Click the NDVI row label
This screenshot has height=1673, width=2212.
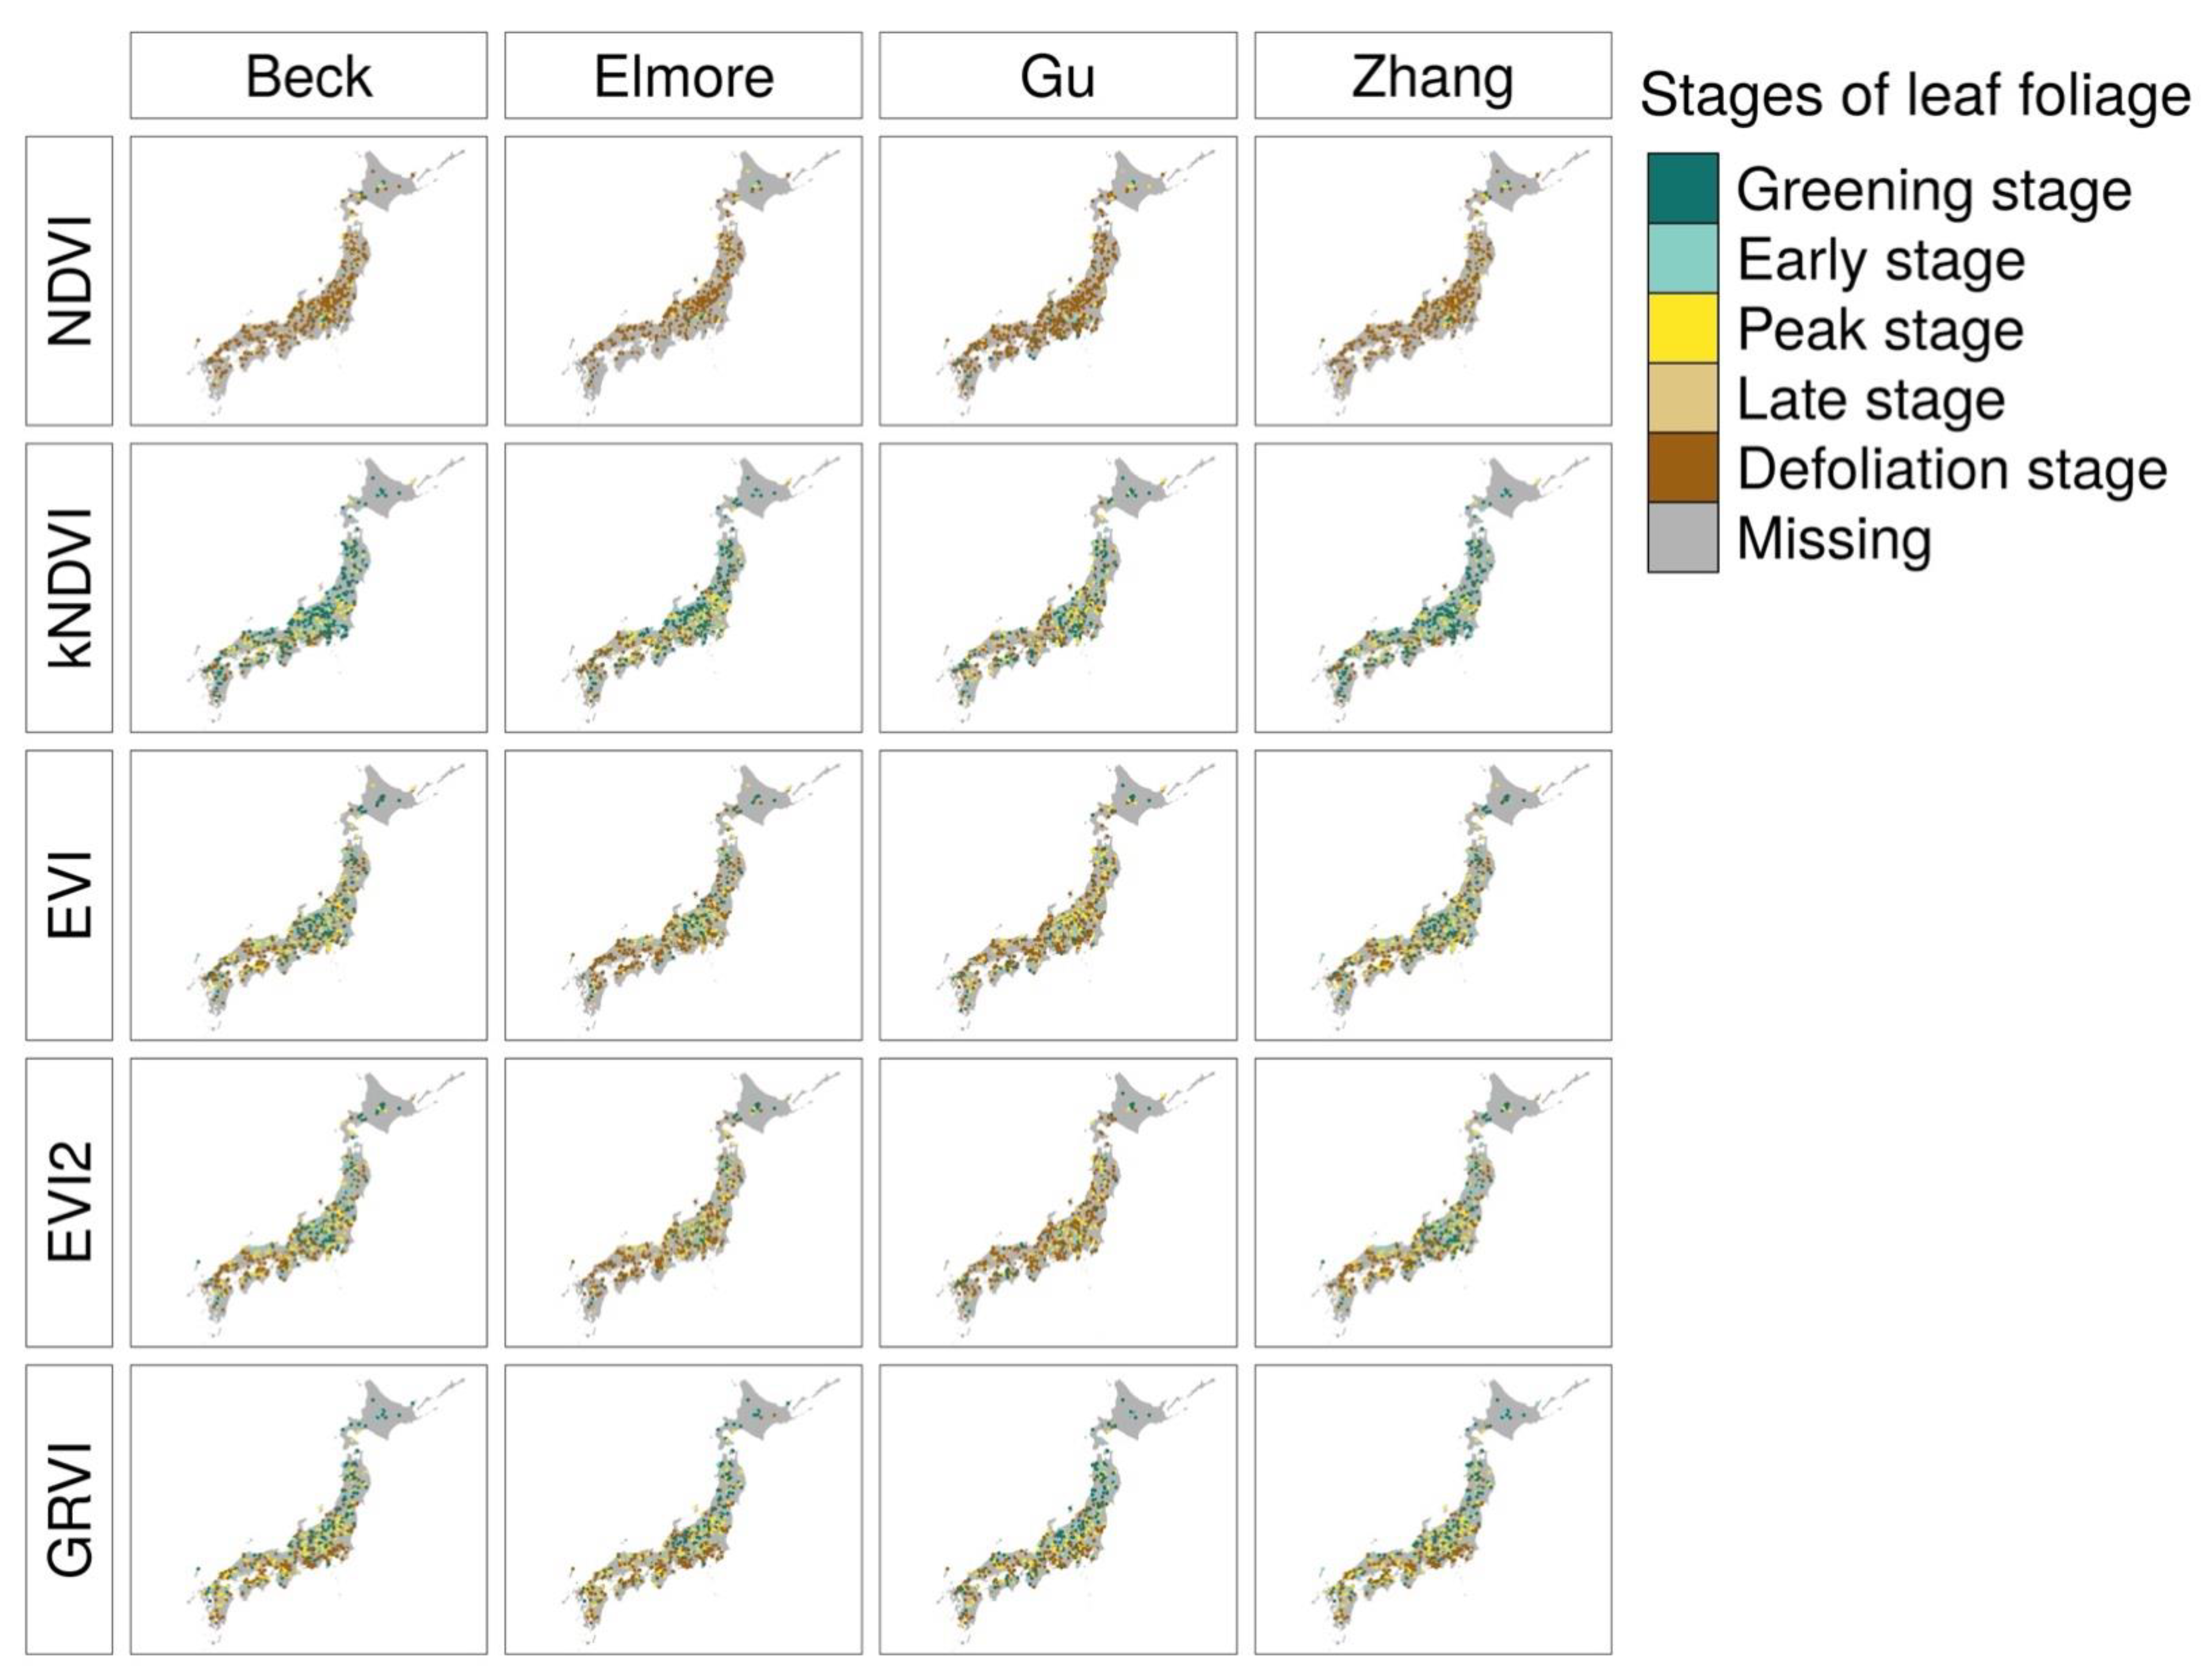[69, 281]
